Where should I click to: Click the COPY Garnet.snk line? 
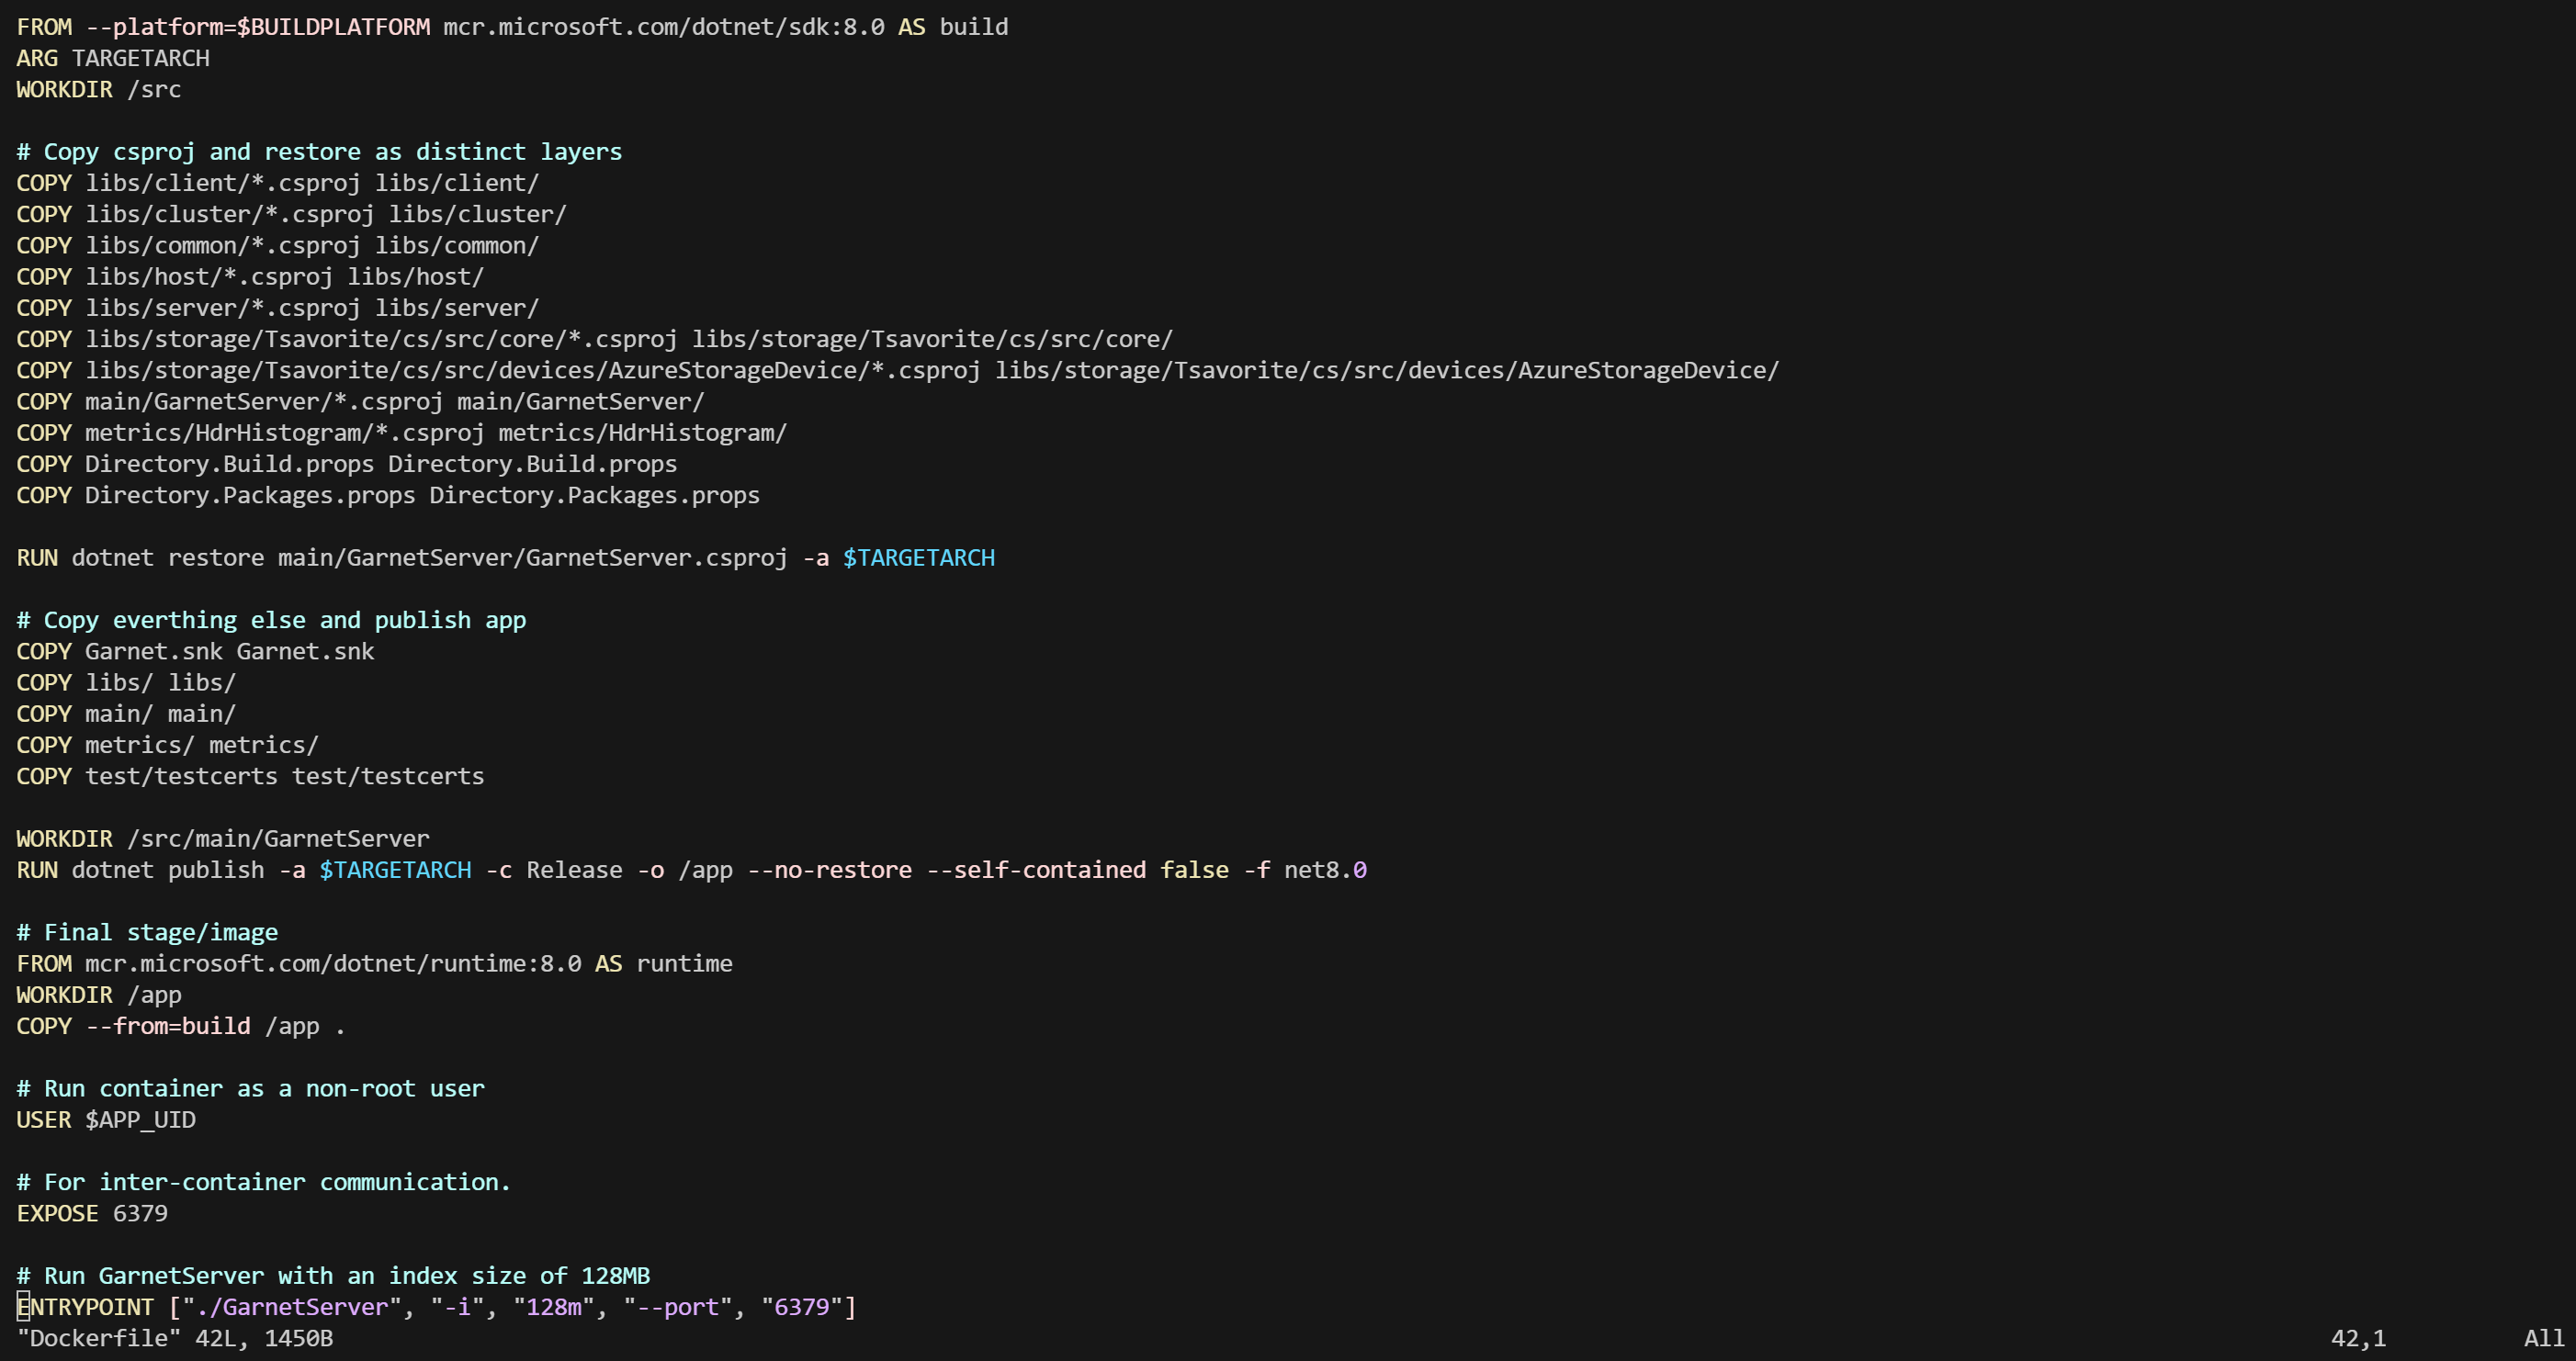(195, 651)
